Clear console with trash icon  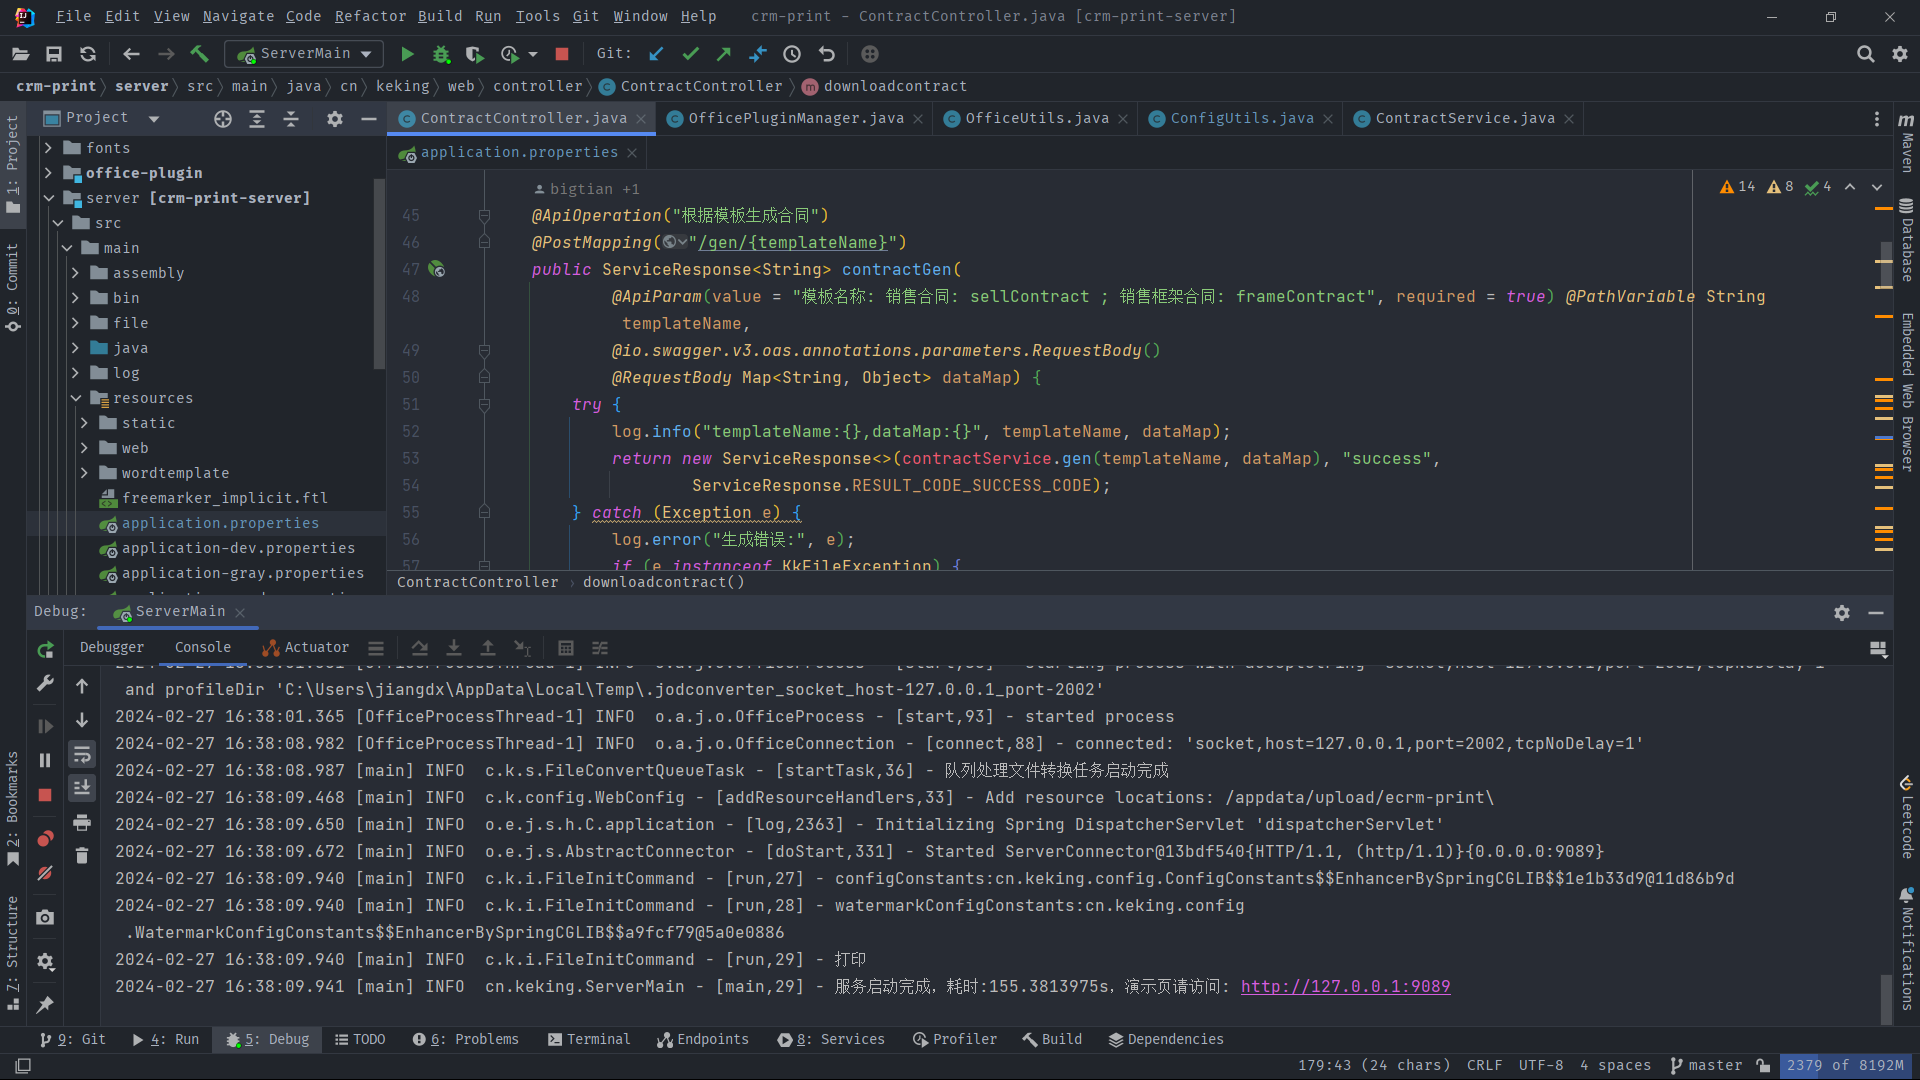[82, 856]
